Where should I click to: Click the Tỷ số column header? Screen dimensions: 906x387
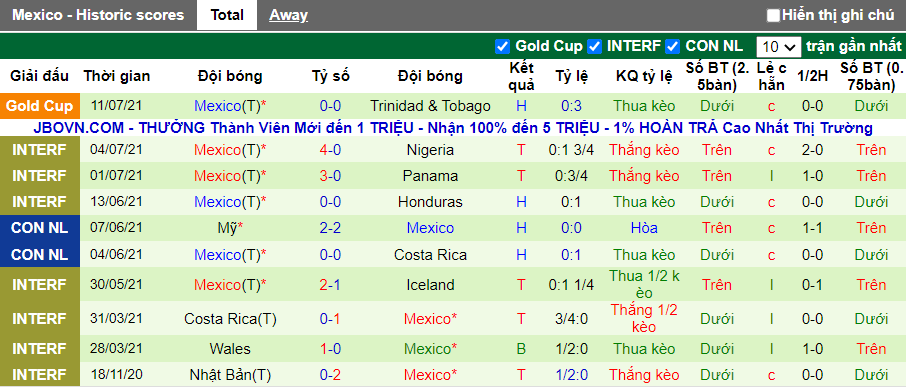coord(331,76)
